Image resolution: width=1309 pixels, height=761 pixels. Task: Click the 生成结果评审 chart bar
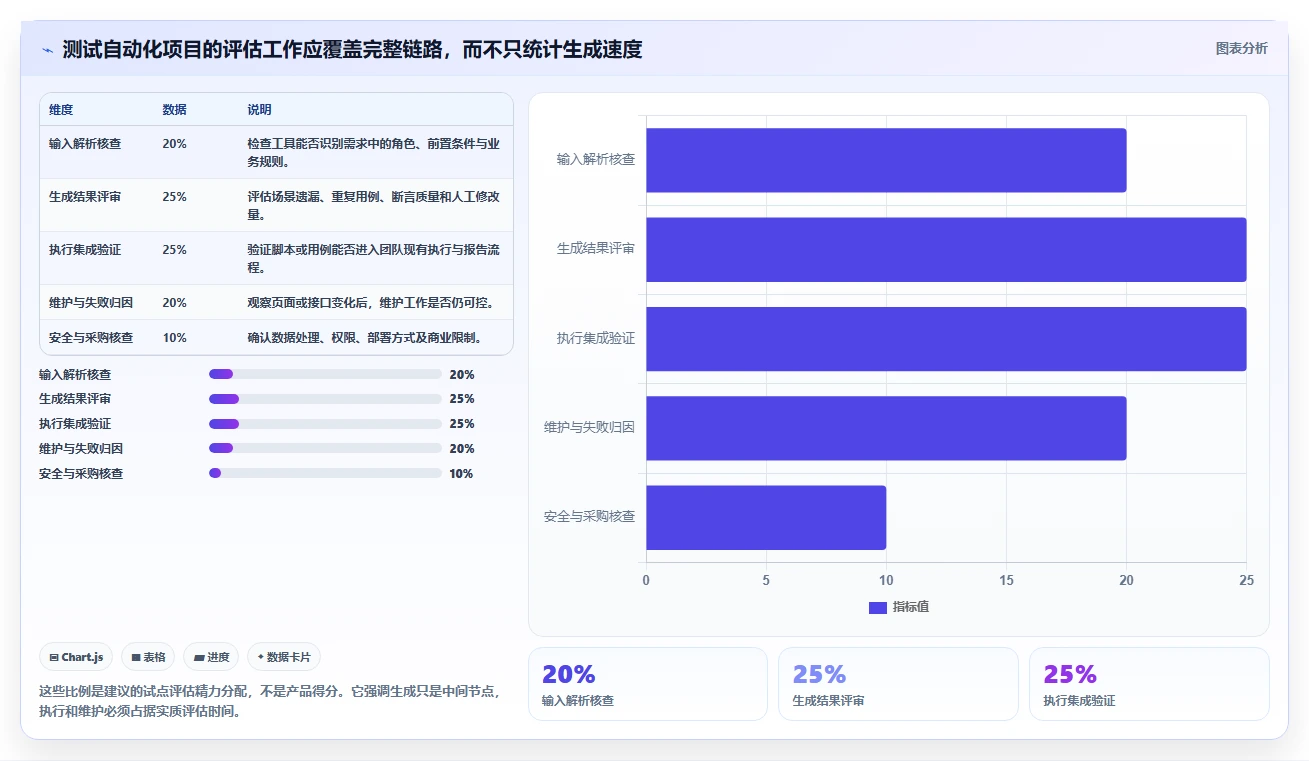(x=946, y=249)
